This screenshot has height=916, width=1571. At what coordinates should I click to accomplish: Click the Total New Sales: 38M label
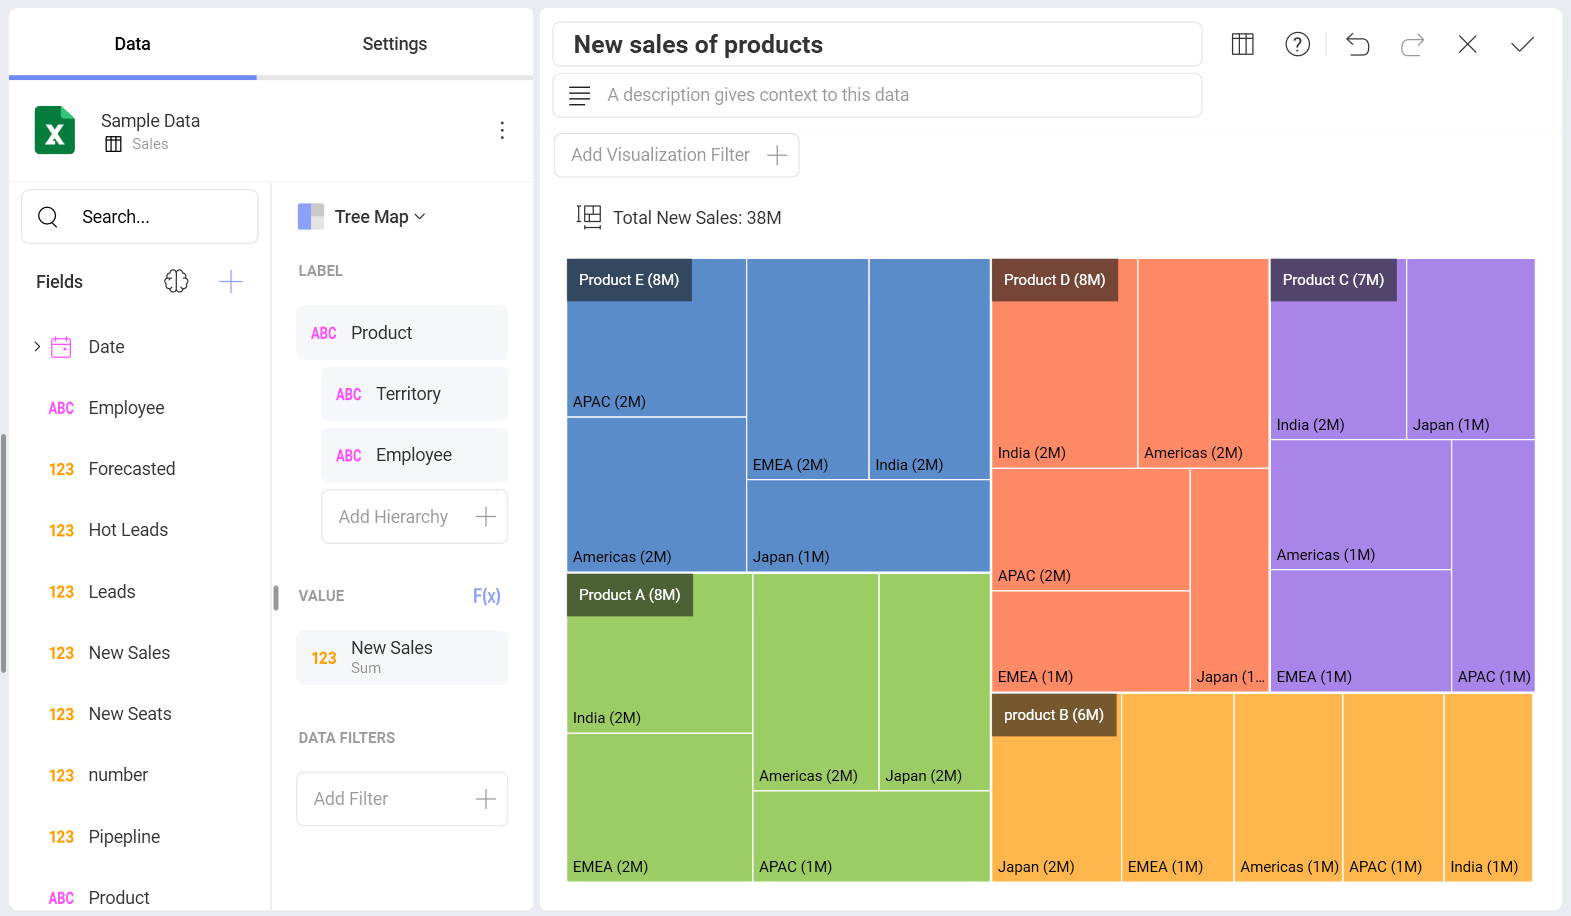tap(697, 218)
